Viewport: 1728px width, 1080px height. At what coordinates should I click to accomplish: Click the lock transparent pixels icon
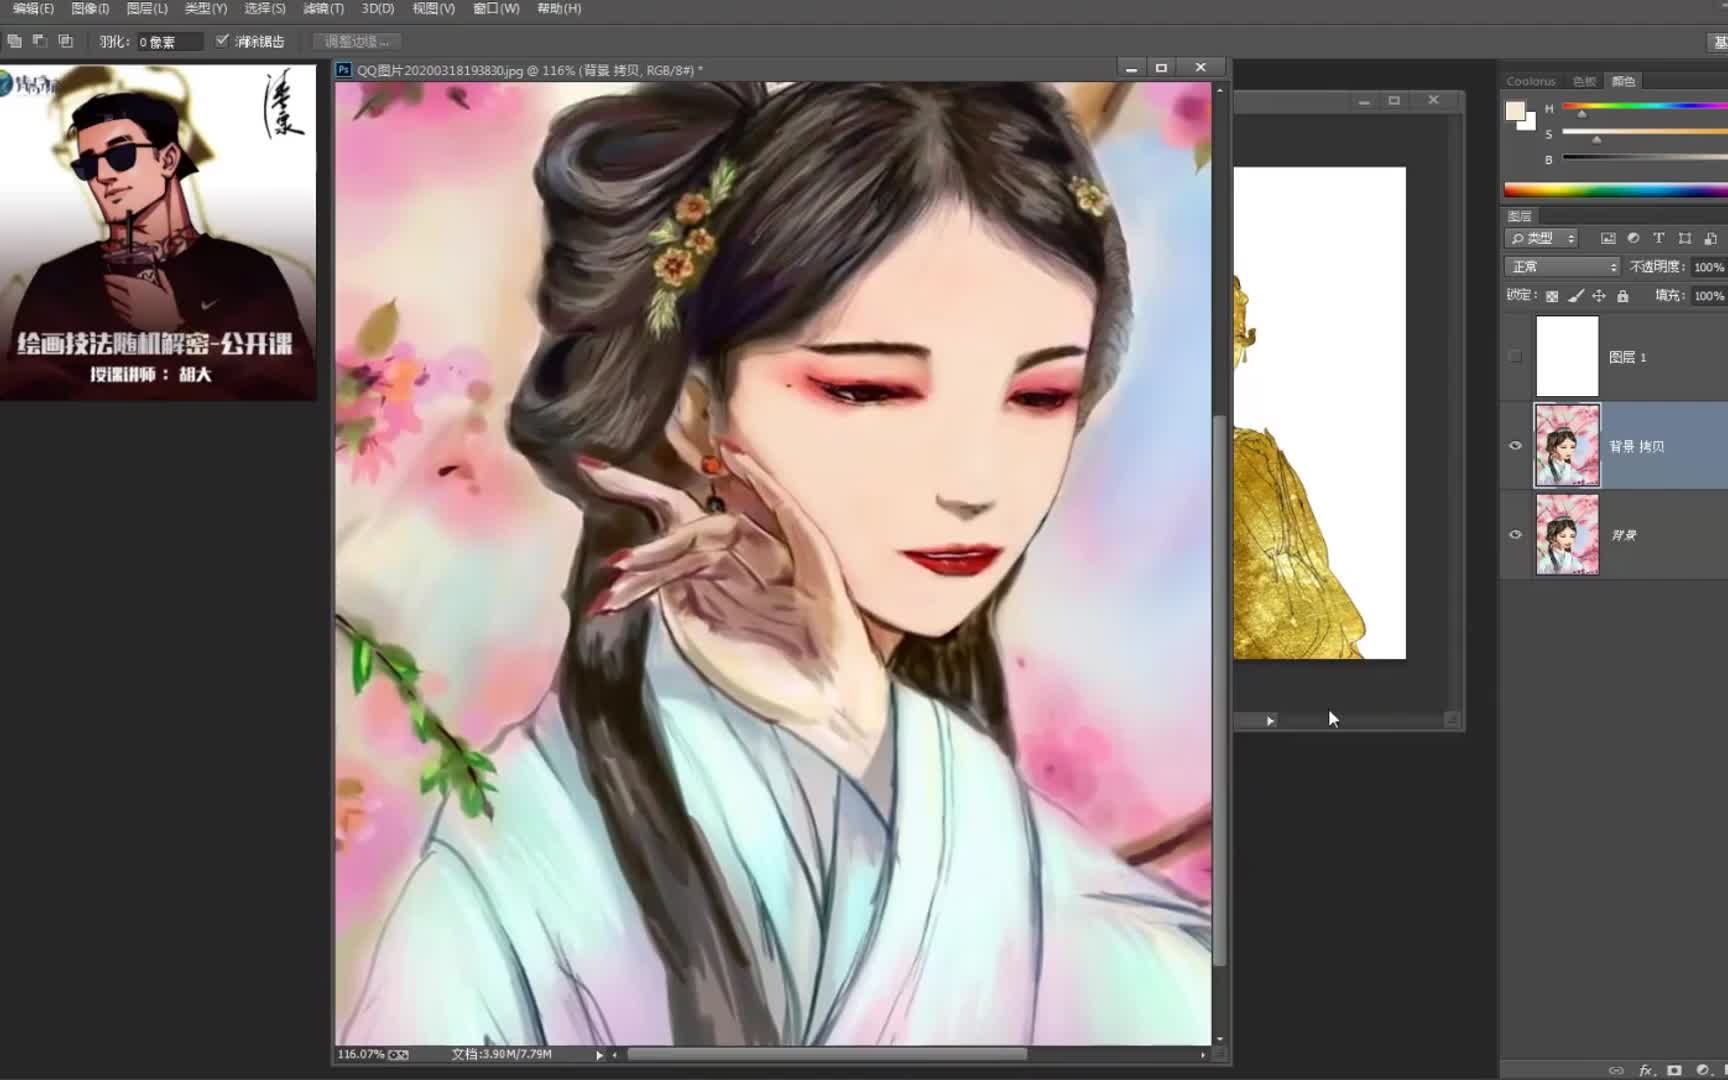[x=1552, y=297]
